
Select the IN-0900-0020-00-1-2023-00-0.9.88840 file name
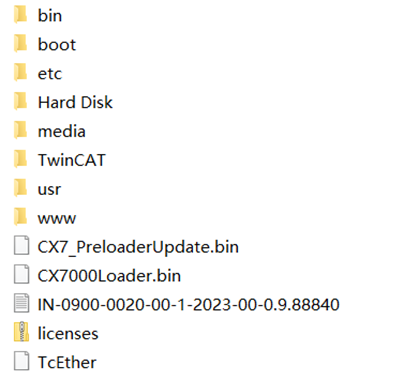(189, 305)
